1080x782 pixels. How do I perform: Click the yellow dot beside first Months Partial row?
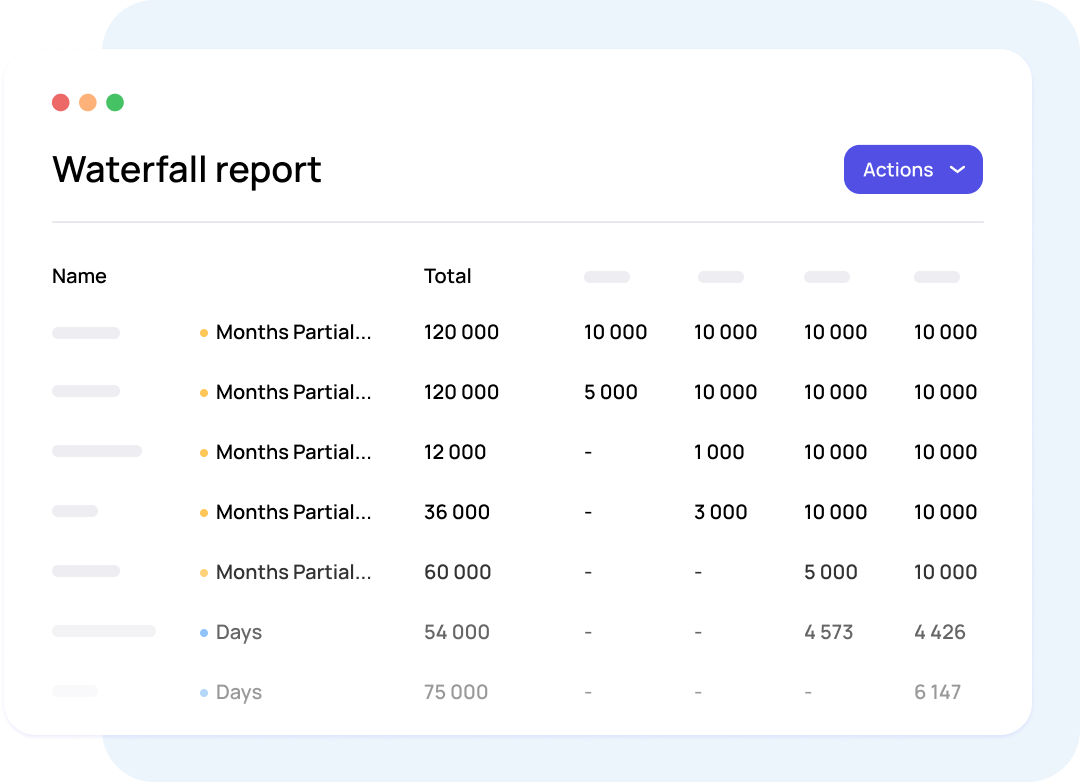point(205,332)
